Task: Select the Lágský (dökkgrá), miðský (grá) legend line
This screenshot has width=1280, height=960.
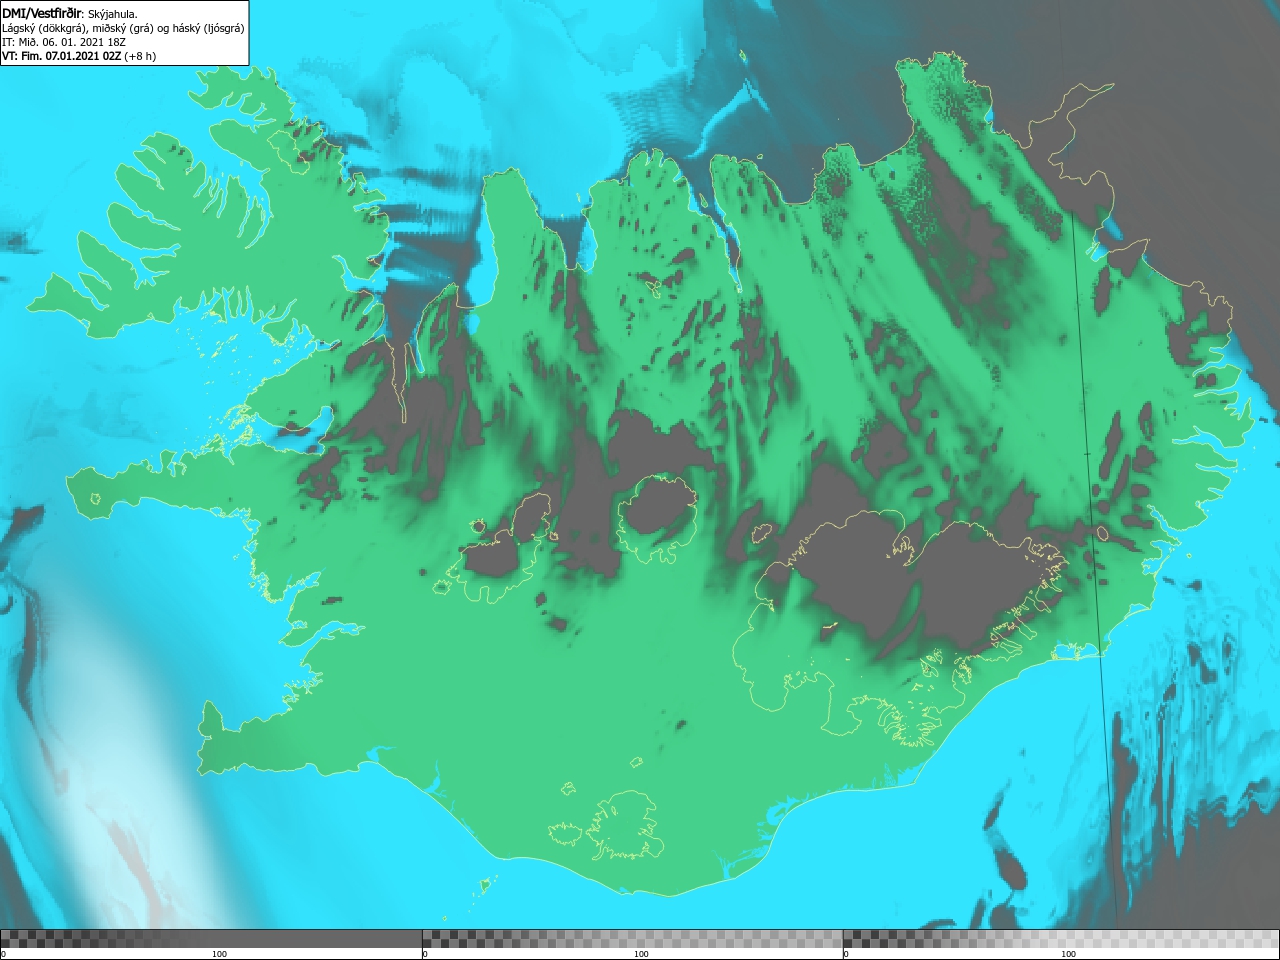Action: 123,28
